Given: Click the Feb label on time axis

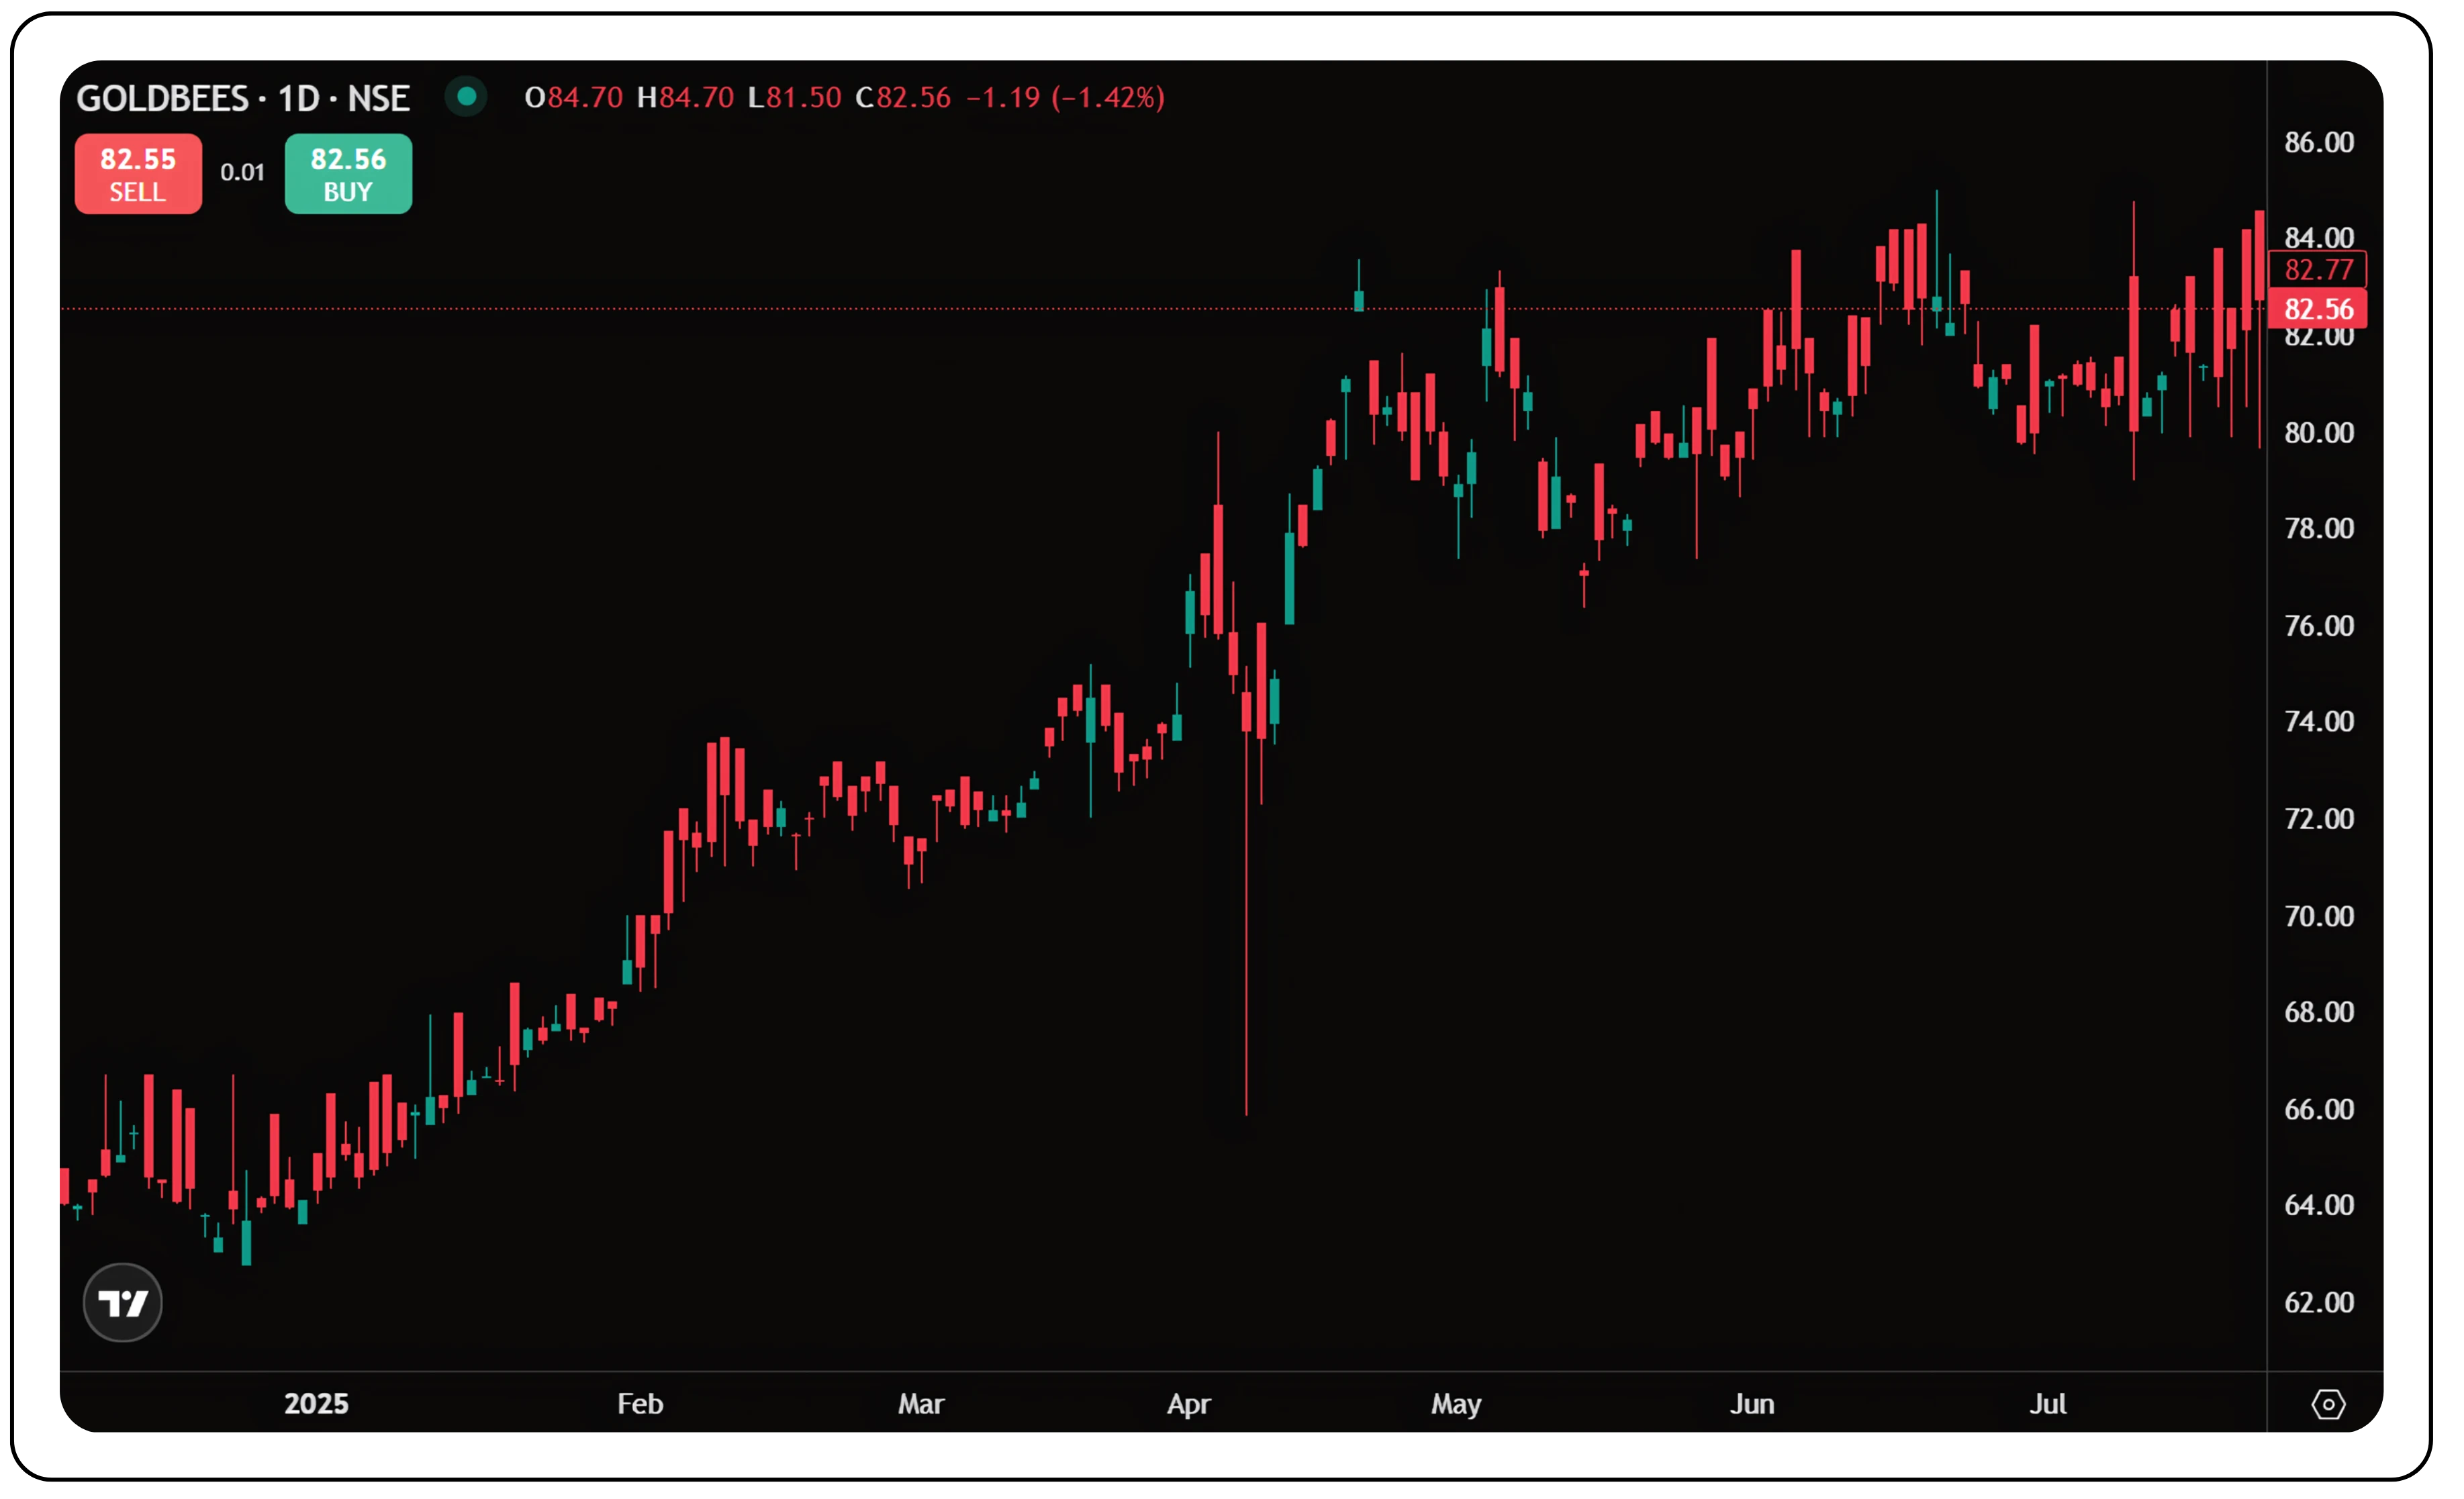Looking at the screenshot, I should click(x=640, y=1404).
